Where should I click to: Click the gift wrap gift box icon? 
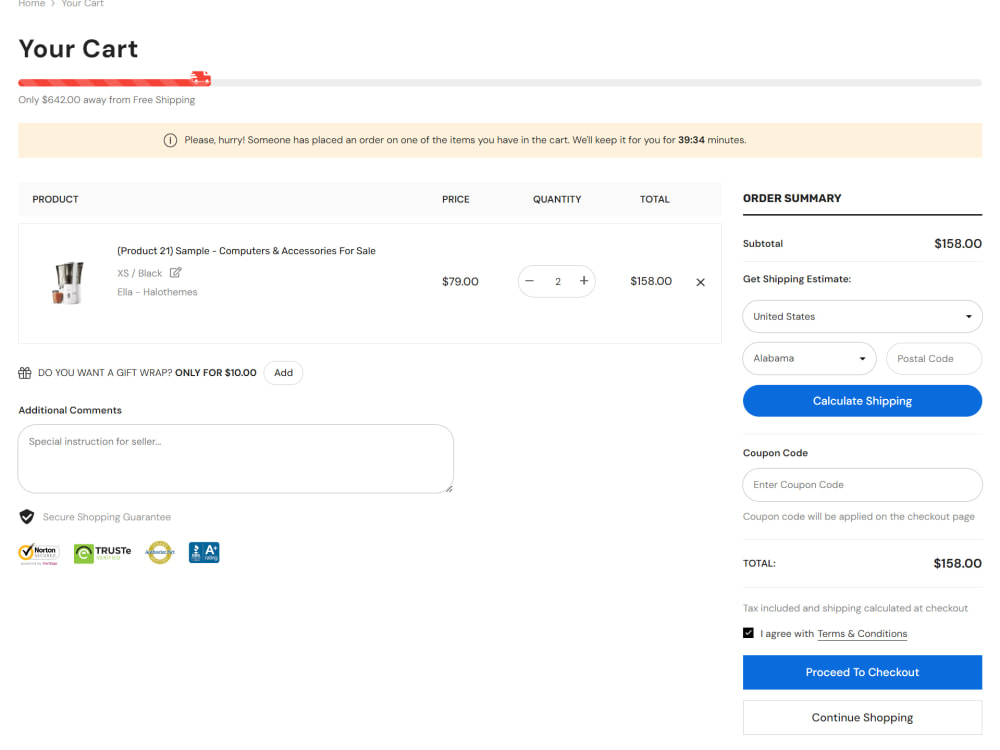(23, 372)
